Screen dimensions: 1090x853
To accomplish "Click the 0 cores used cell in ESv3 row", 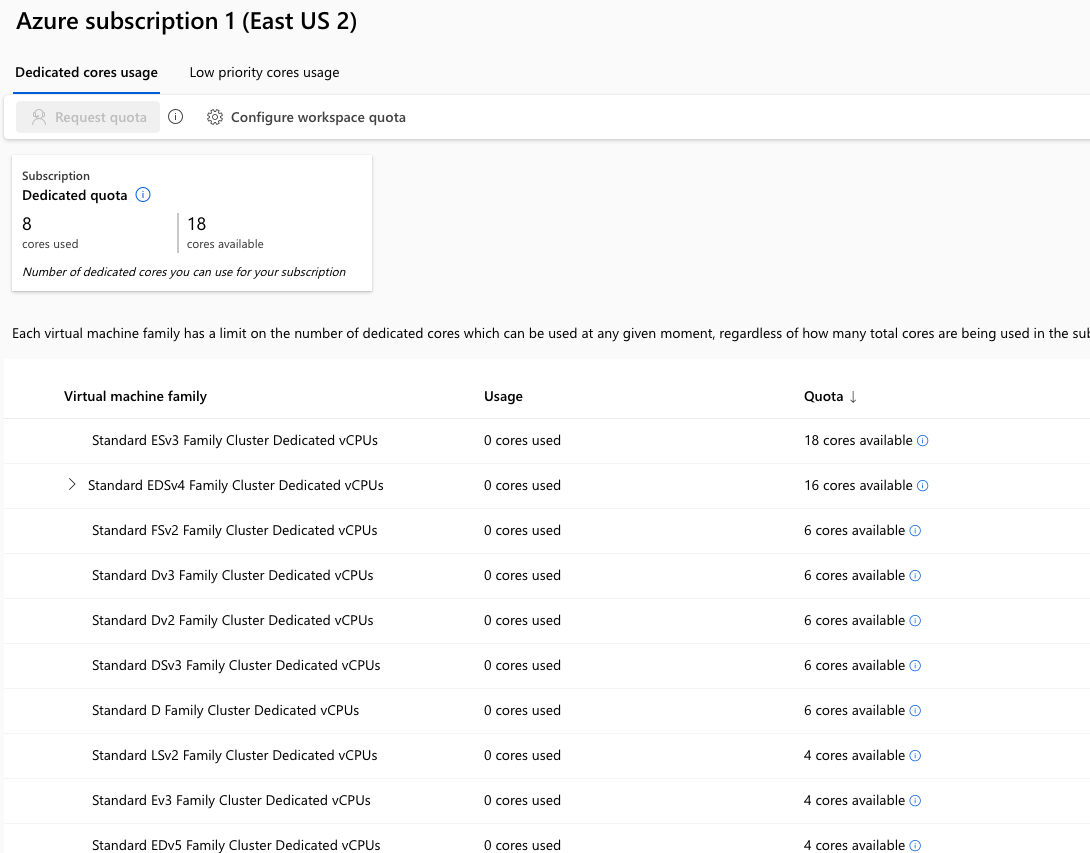I will point(522,440).
